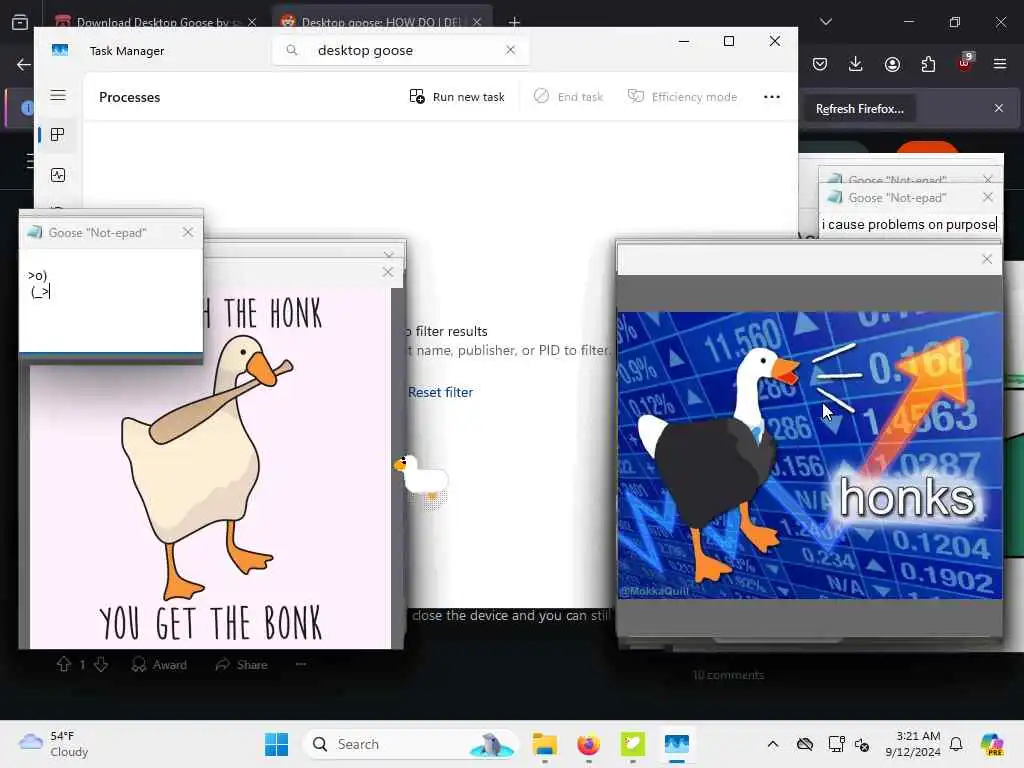Click the Pocket save icon
Screen dimensions: 1024x768
tap(820, 64)
